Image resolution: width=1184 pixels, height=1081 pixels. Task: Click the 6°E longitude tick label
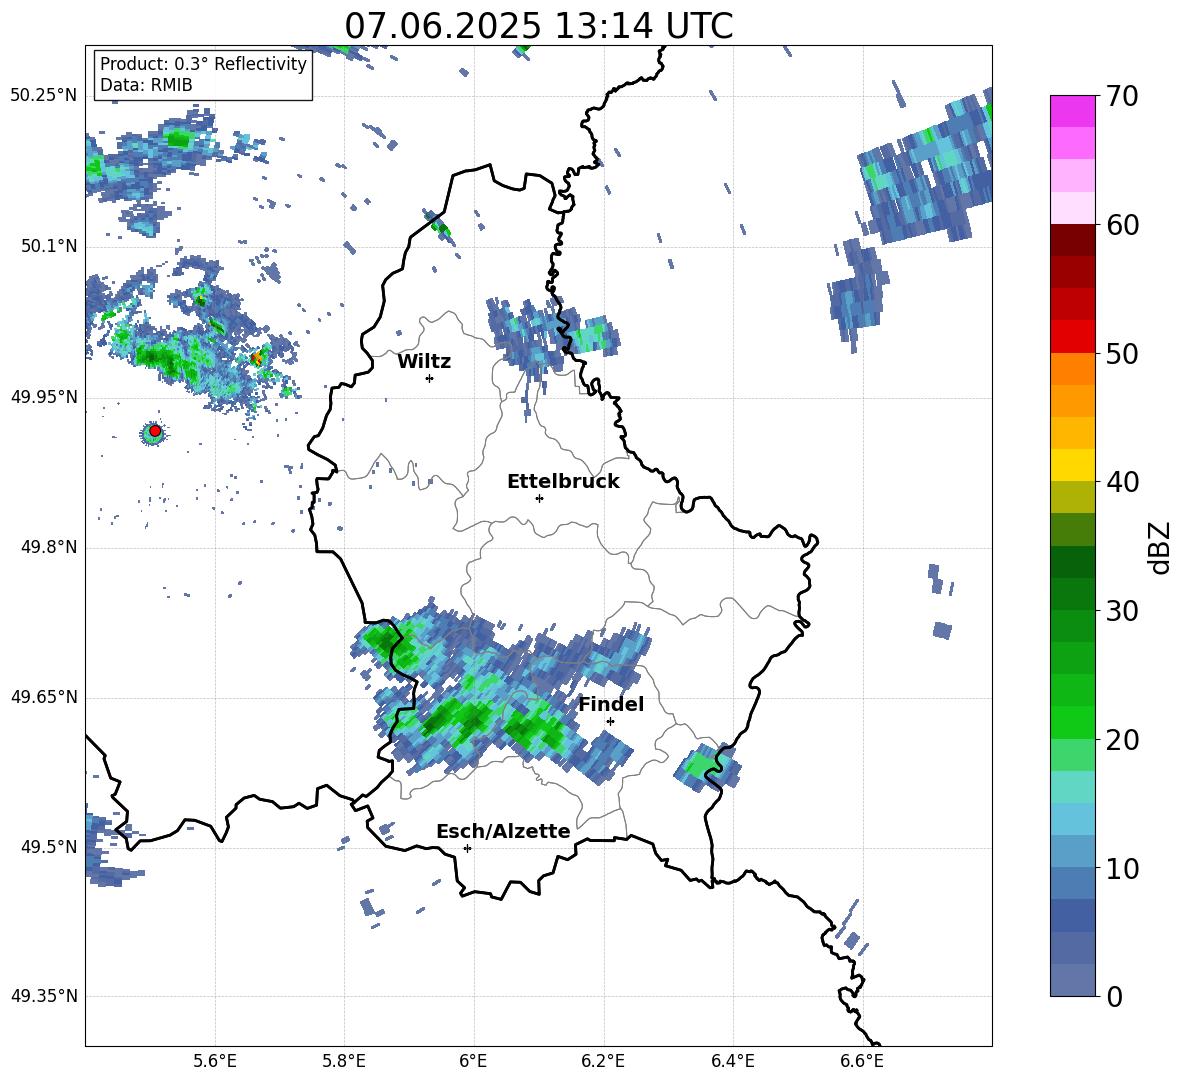(x=473, y=1061)
